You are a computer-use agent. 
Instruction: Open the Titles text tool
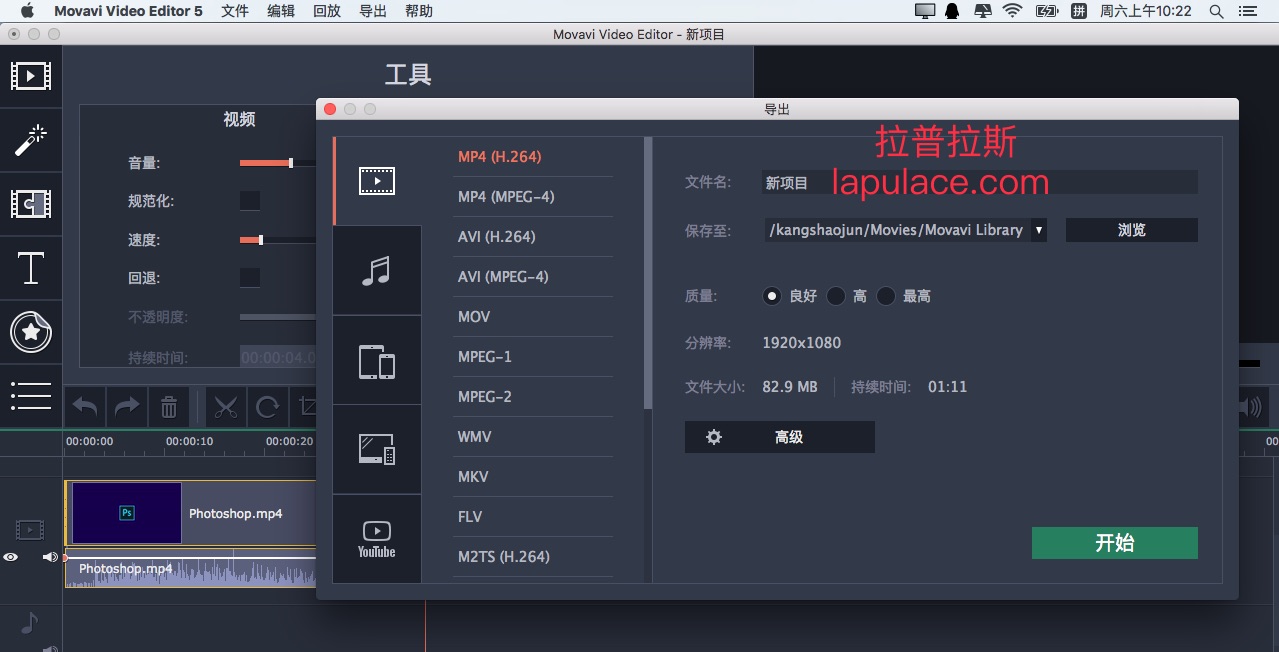(30, 268)
